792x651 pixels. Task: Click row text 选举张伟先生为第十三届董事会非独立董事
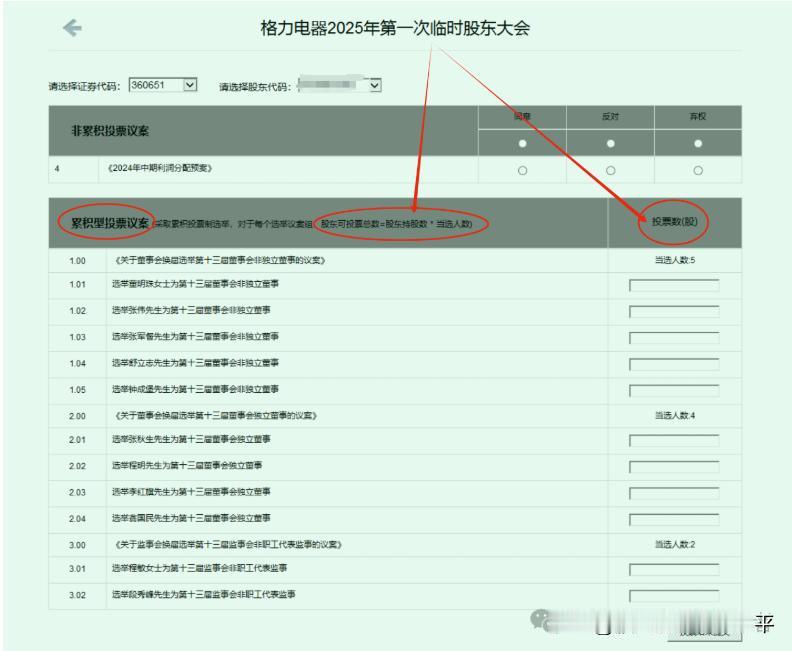pos(191,310)
